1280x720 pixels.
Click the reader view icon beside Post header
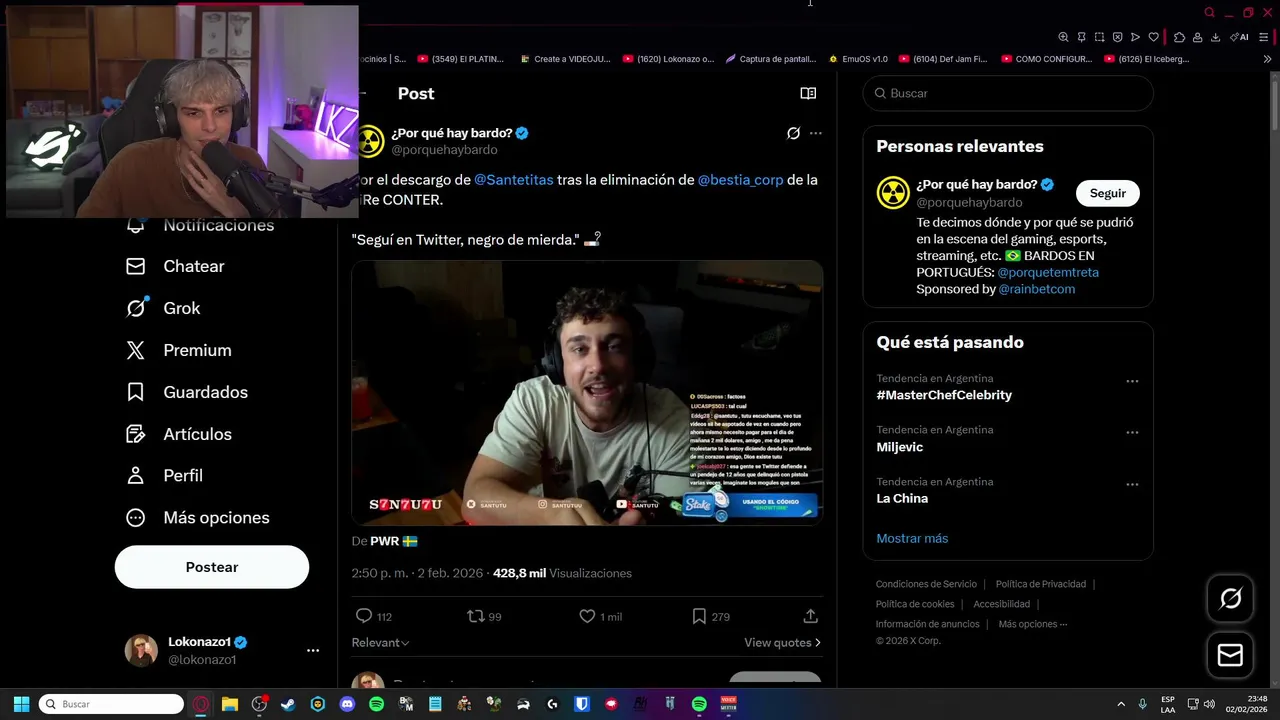(808, 93)
